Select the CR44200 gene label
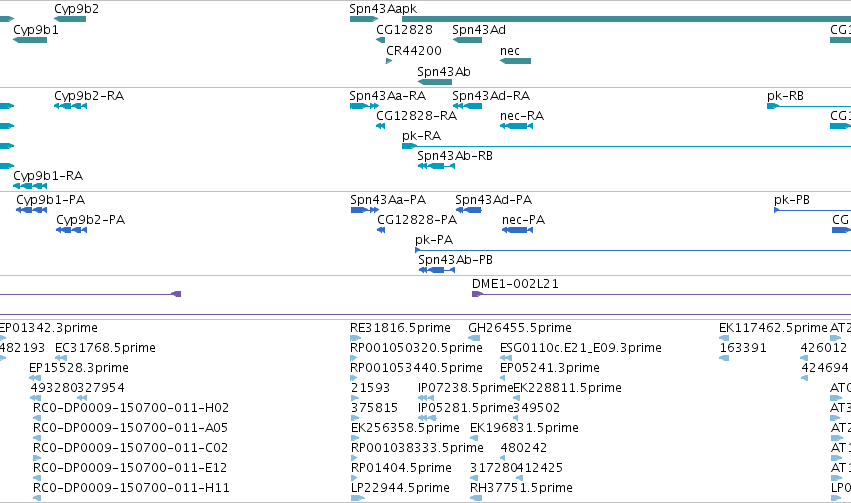Screen dimensions: 851x503 (x=414, y=50)
